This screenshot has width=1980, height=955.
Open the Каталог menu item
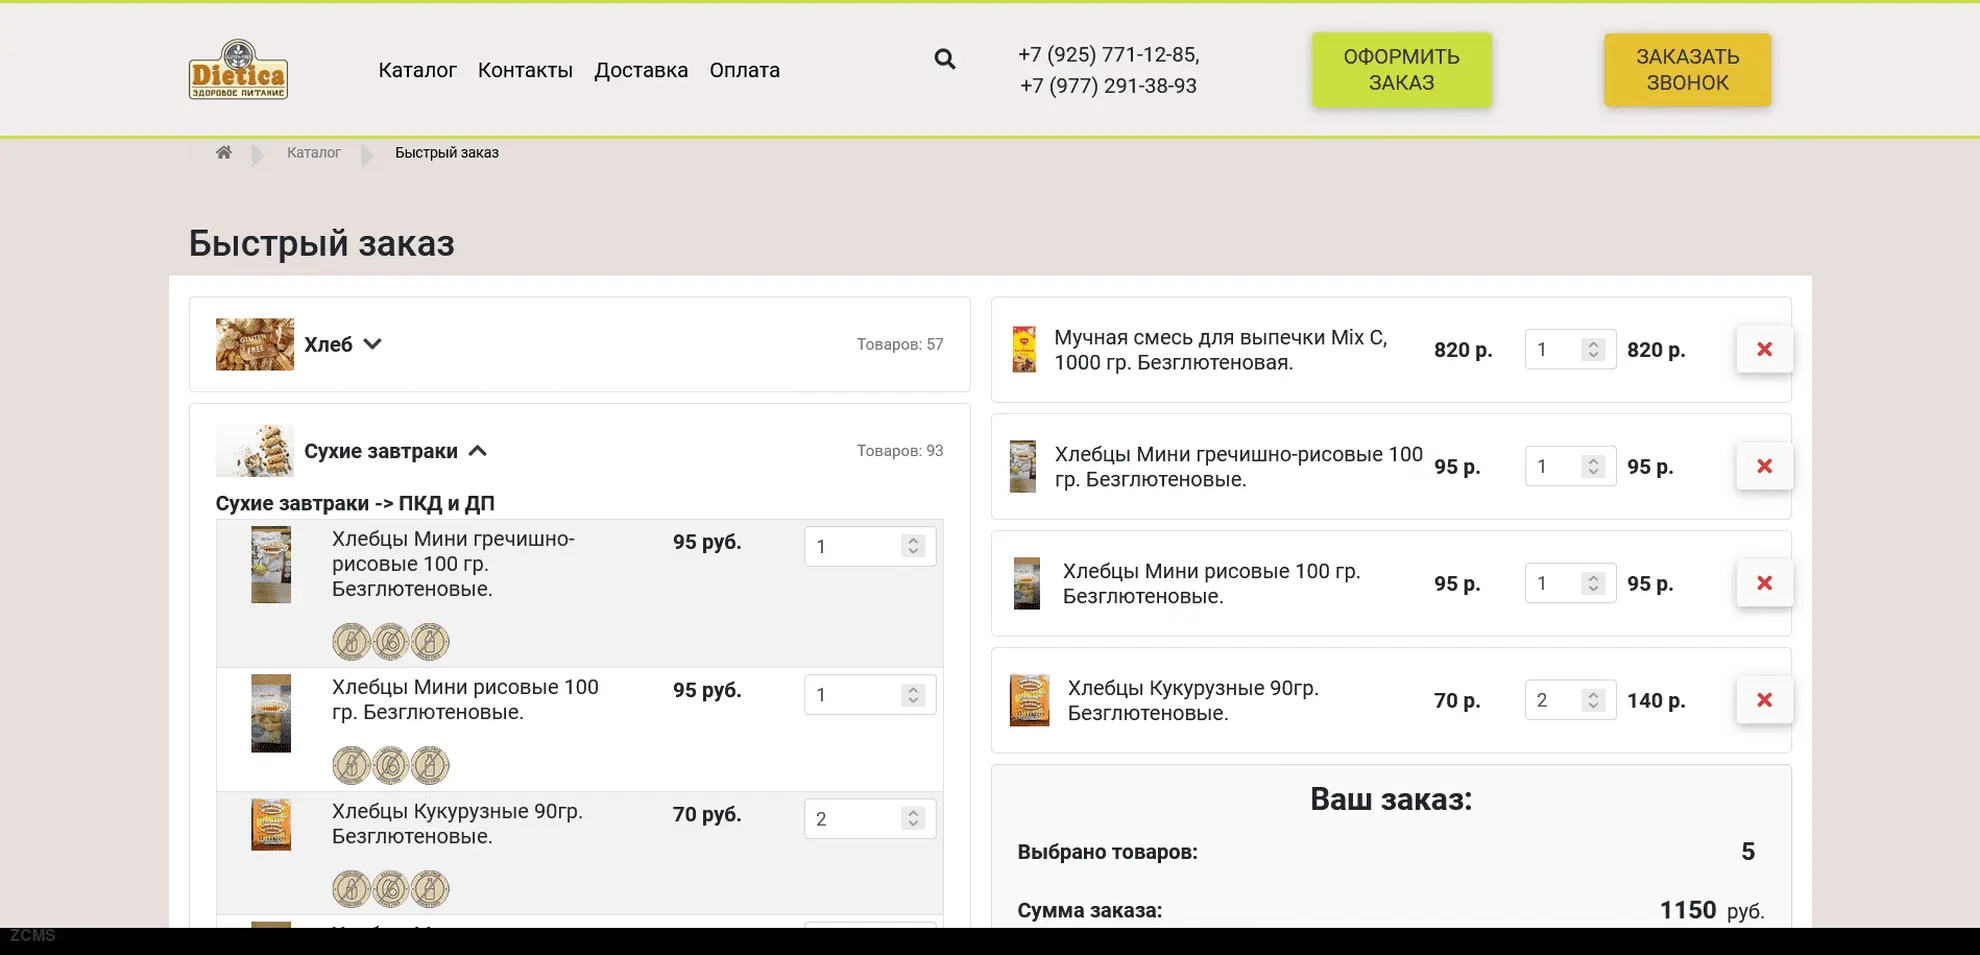pos(417,70)
